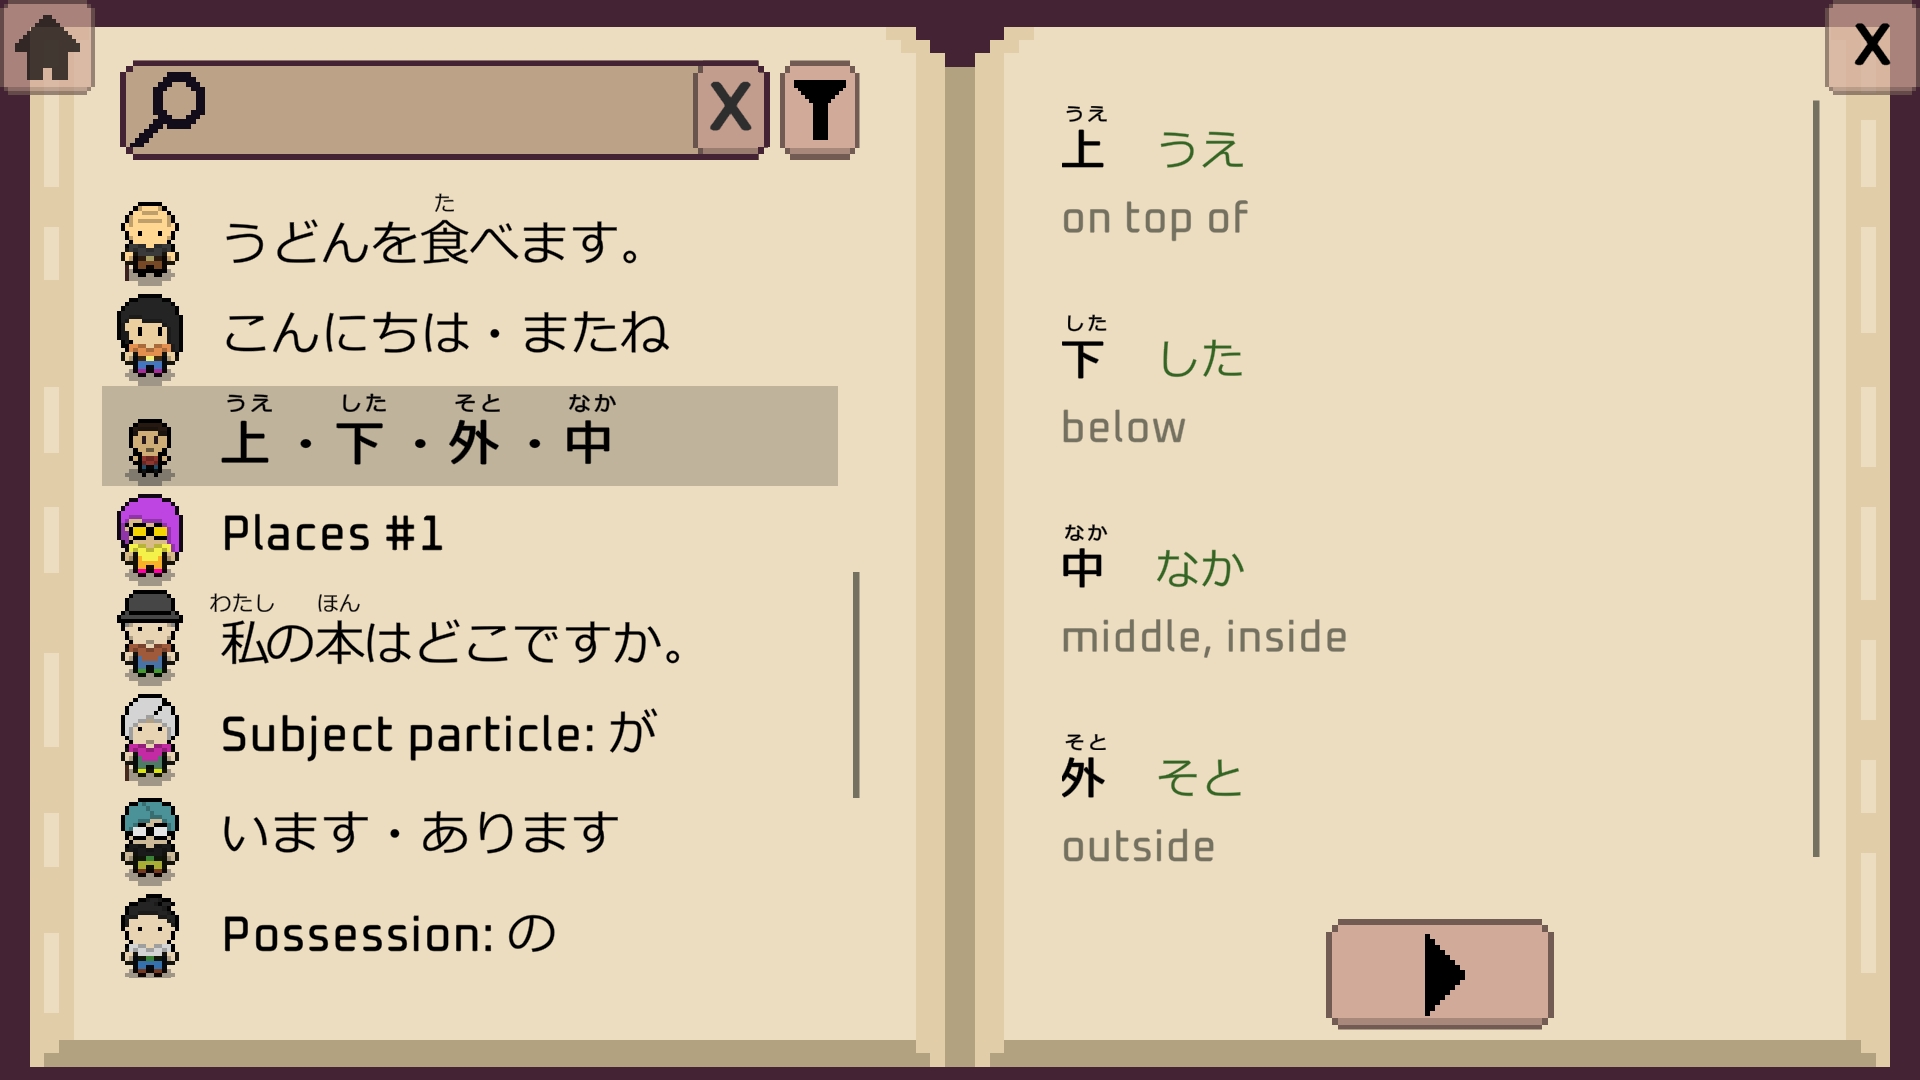Select the highlighted 上・下・外・中 entry
This screenshot has width=1920, height=1080.
[x=420, y=437]
